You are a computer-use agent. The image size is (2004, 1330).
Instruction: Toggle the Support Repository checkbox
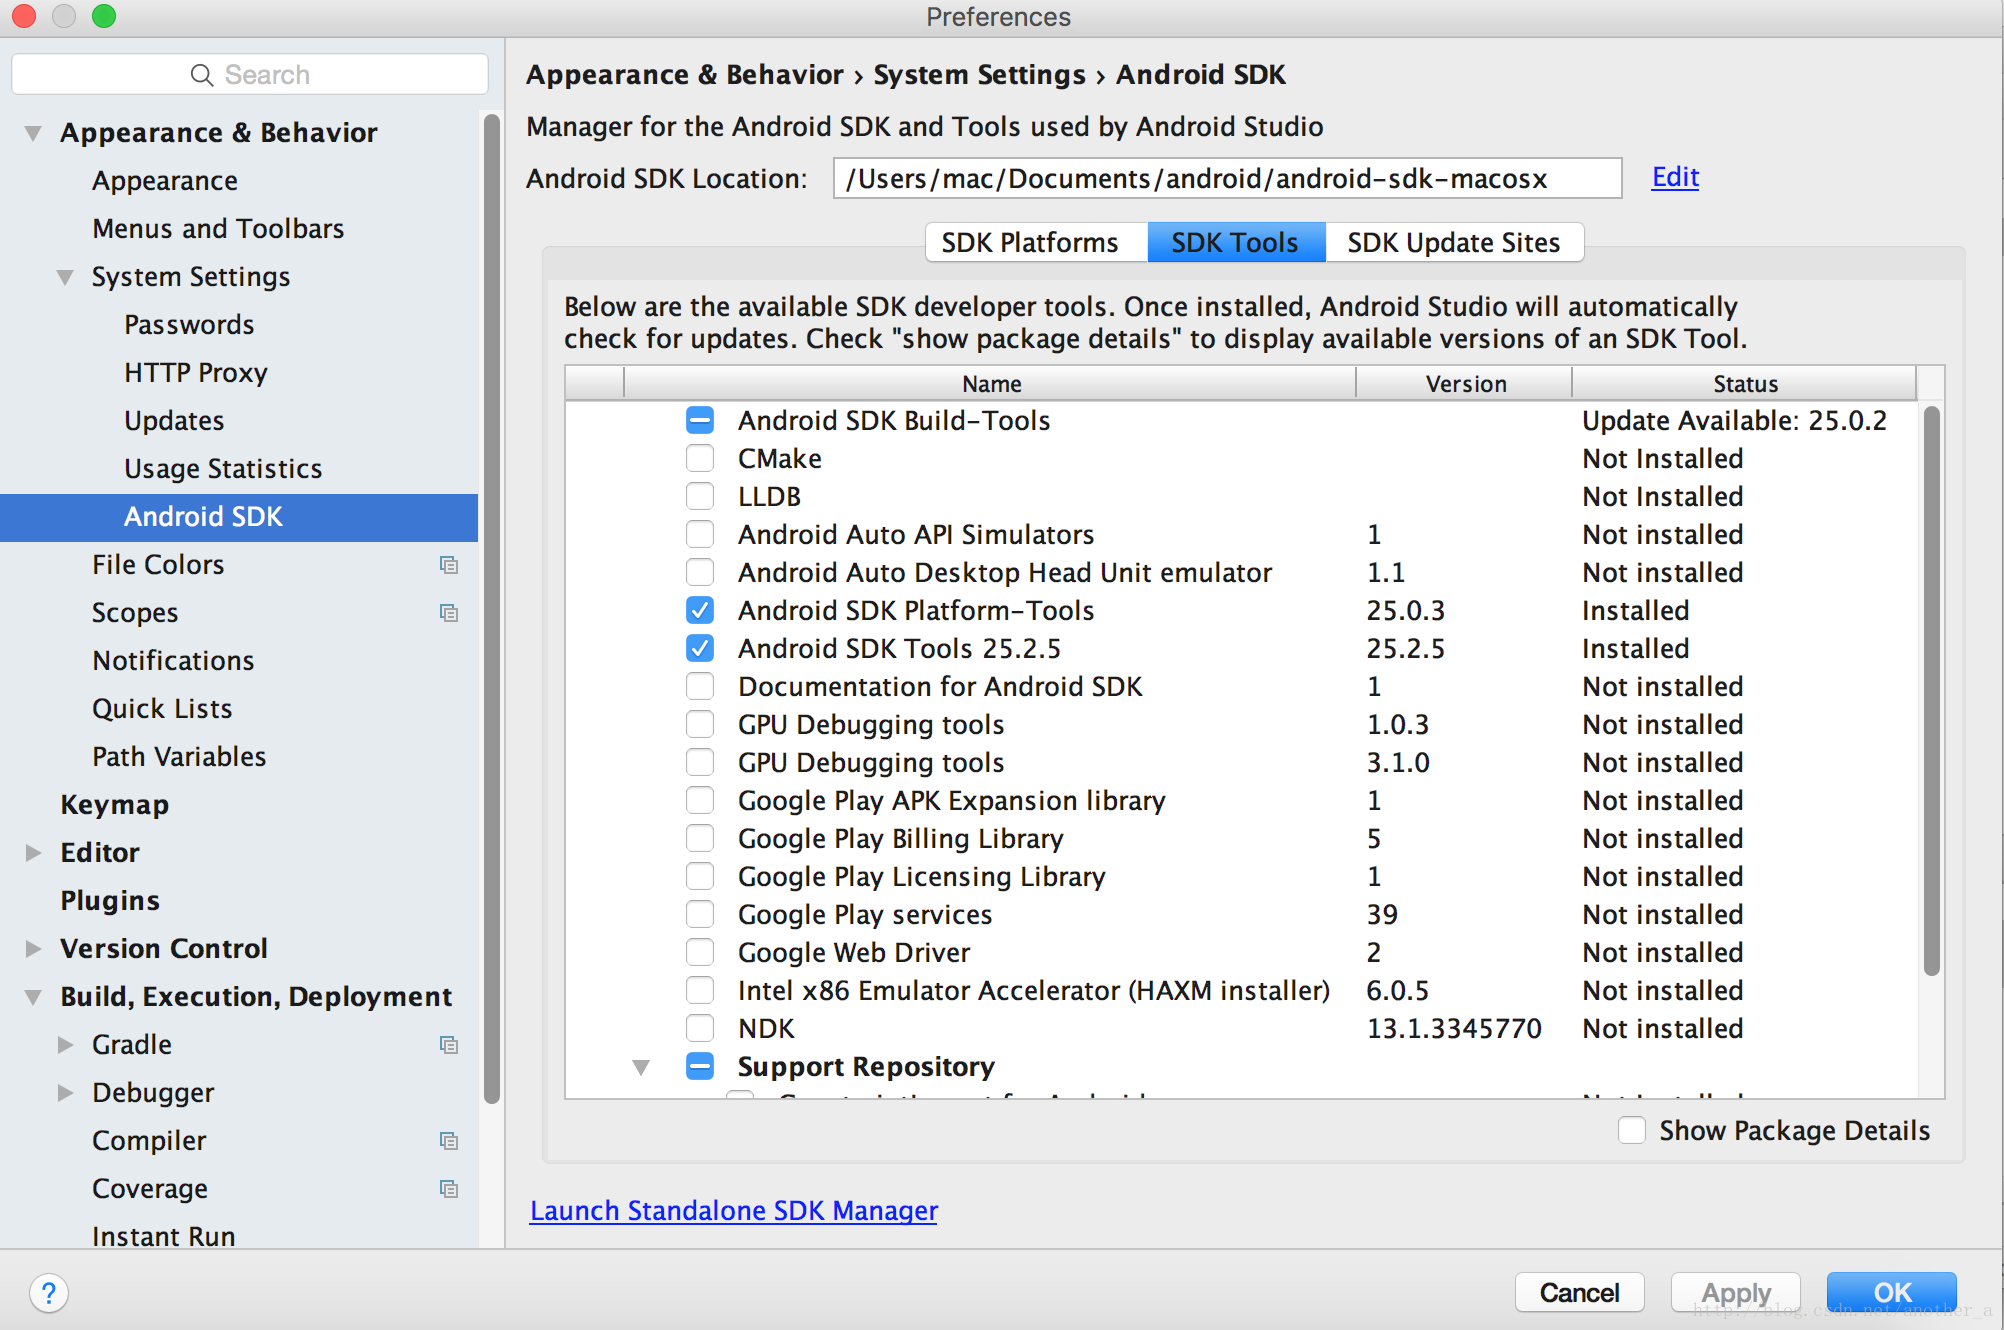pyautogui.click(x=700, y=1066)
